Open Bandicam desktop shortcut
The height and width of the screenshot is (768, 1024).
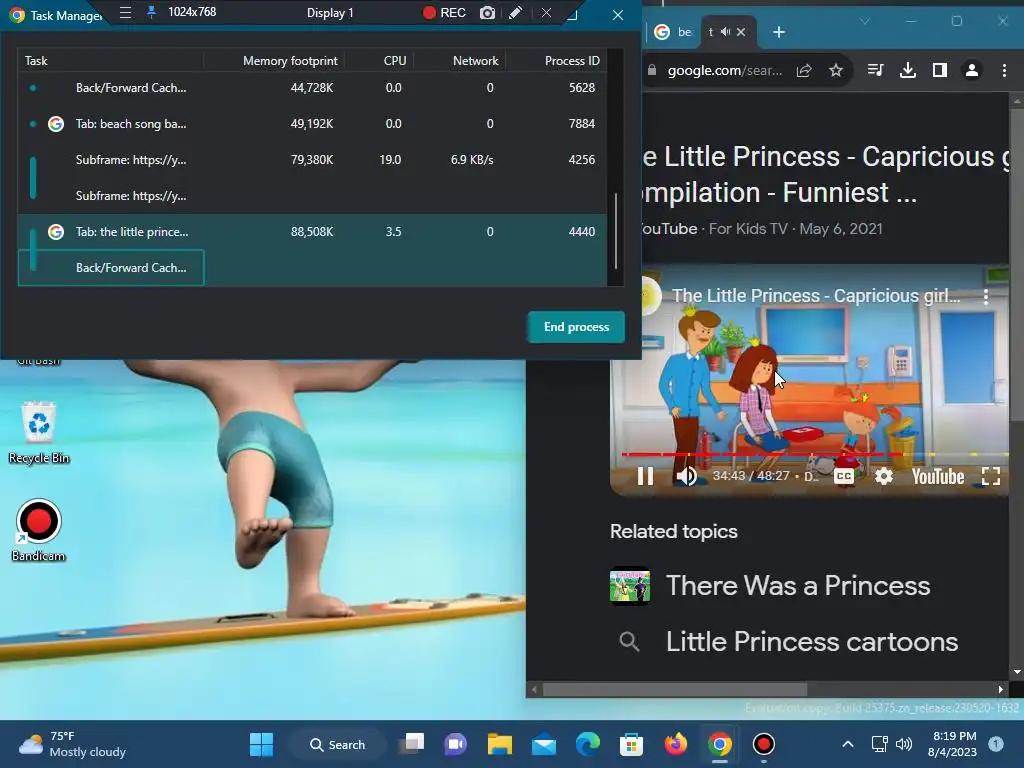(39, 530)
